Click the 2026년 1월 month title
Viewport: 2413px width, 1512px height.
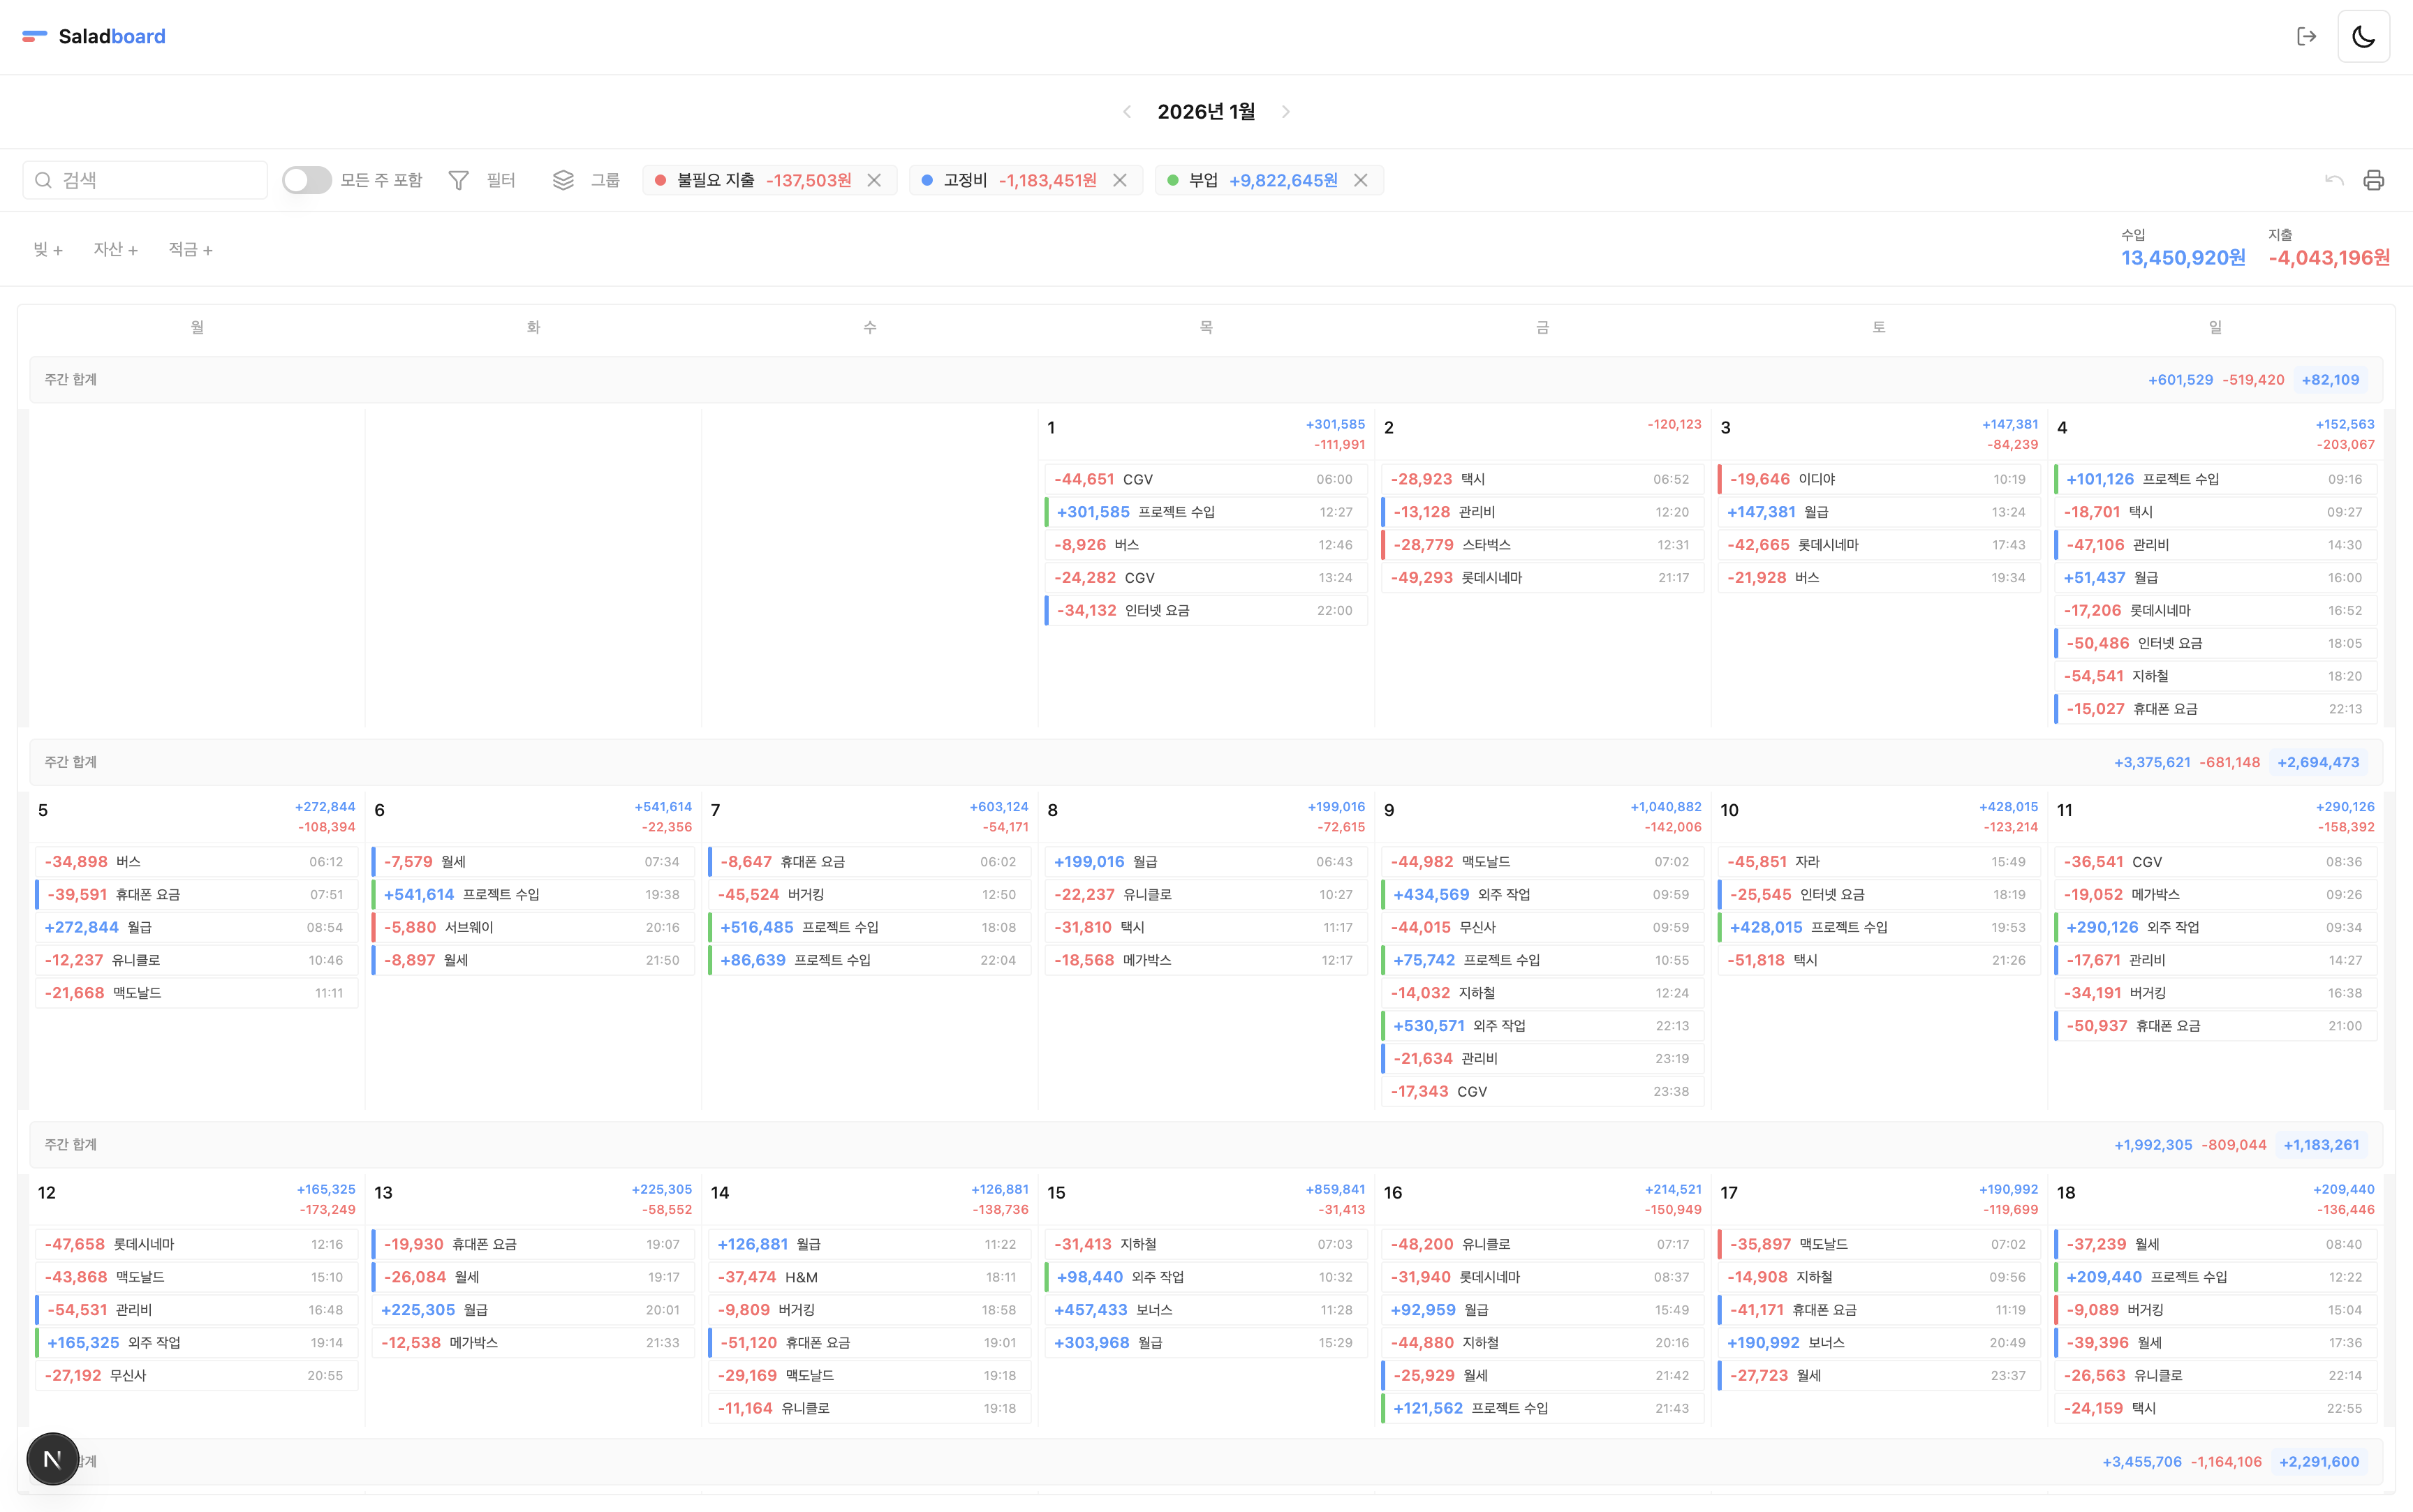[x=1206, y=112]
